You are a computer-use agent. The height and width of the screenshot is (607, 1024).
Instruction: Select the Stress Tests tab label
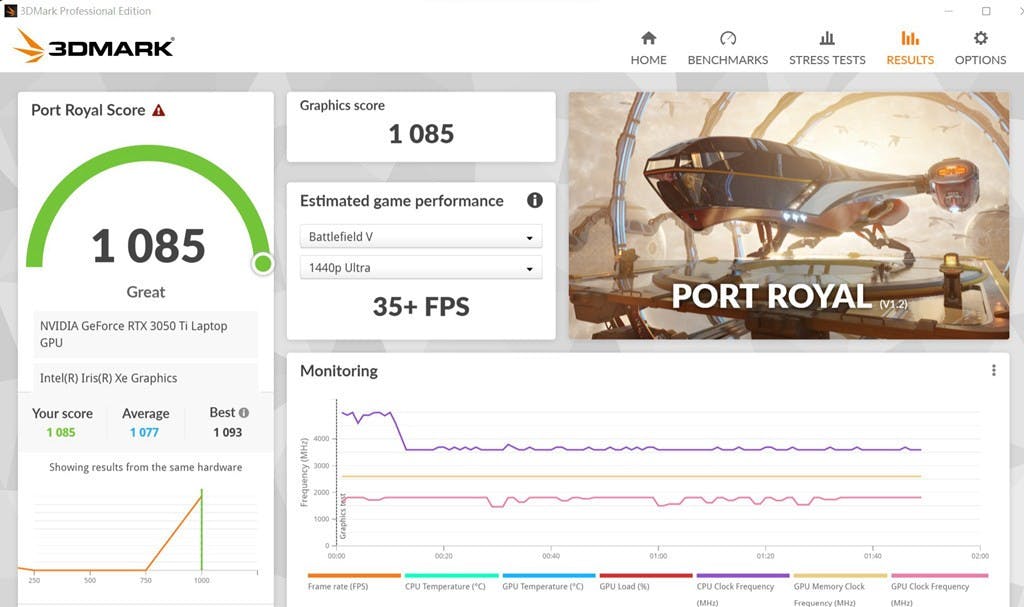click(827, 60)
